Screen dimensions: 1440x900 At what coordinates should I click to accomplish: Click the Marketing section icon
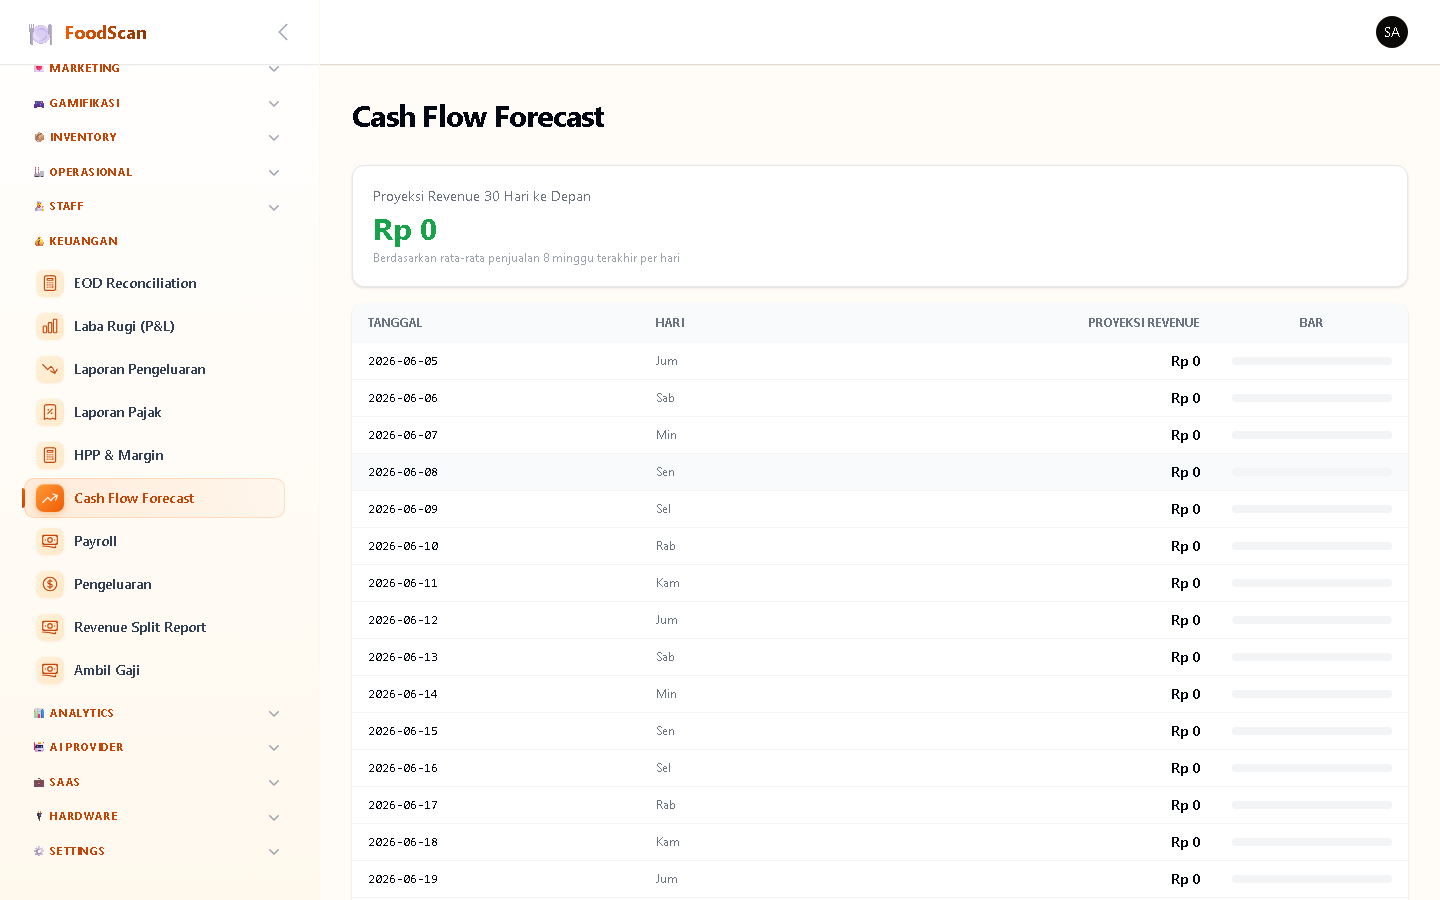pos(39,68)
